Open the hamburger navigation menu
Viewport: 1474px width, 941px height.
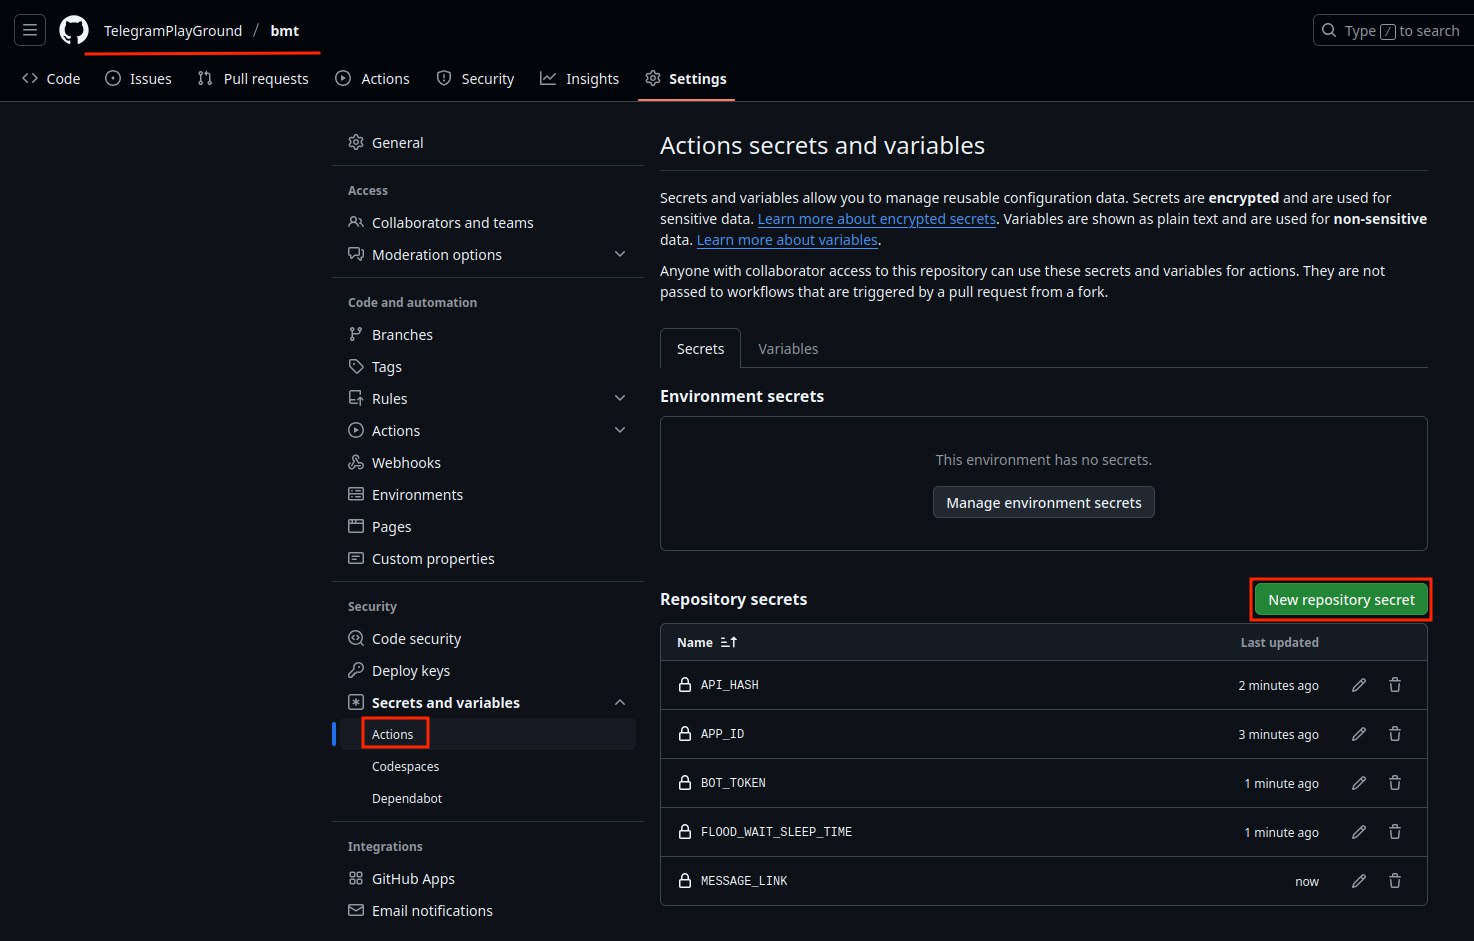(x=30, y=30)
